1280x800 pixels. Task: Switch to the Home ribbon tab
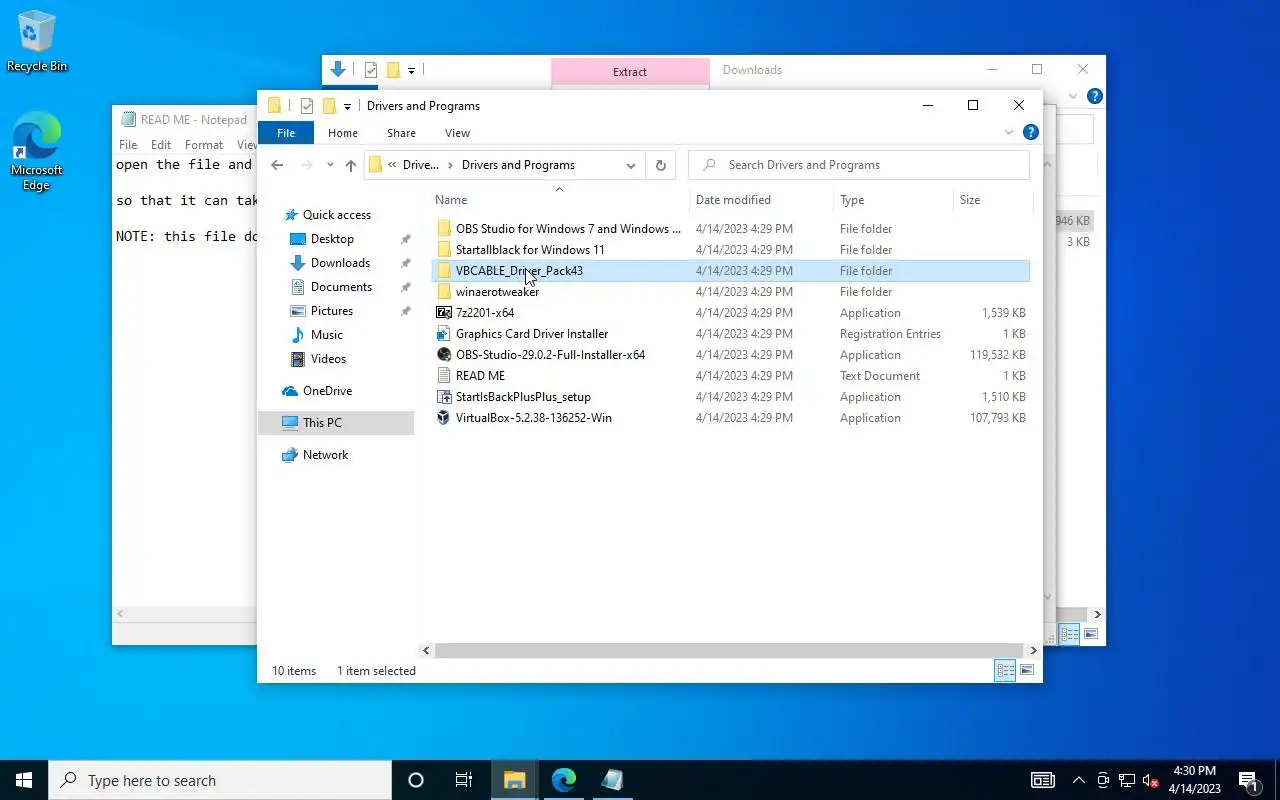point(342,133)
